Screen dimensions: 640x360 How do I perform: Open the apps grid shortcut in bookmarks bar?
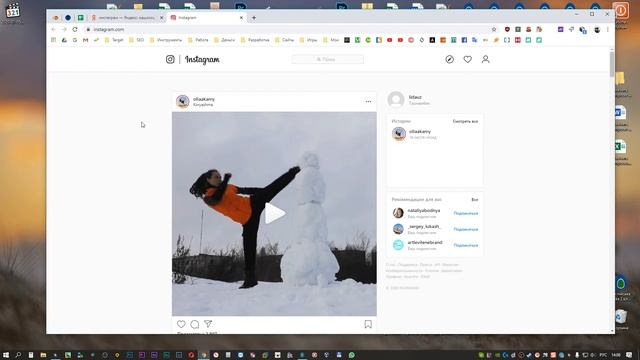(53, 40)
